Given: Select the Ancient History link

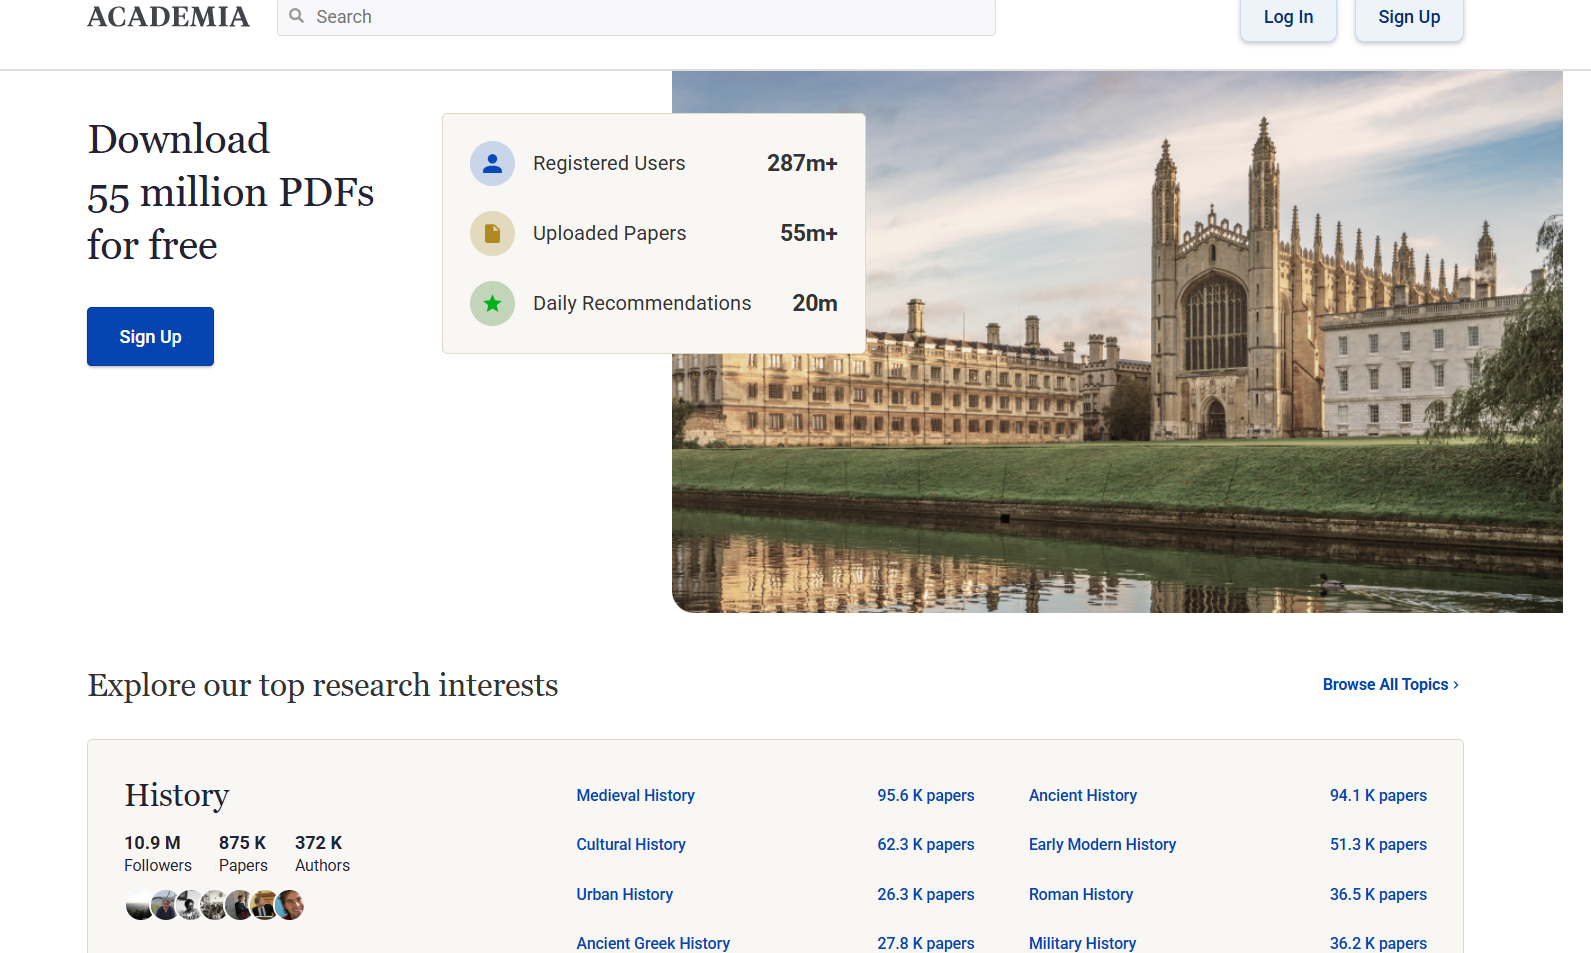Looking at the screenshot, I should click(1083, 796).
